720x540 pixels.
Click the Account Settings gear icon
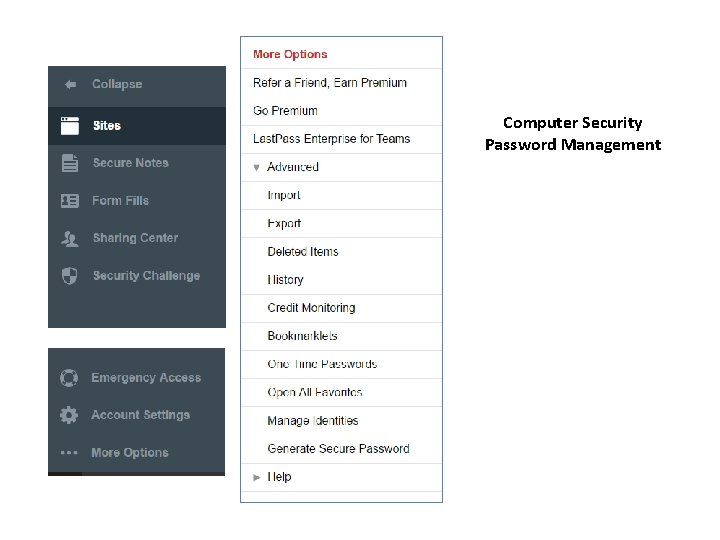coord(68,415)
